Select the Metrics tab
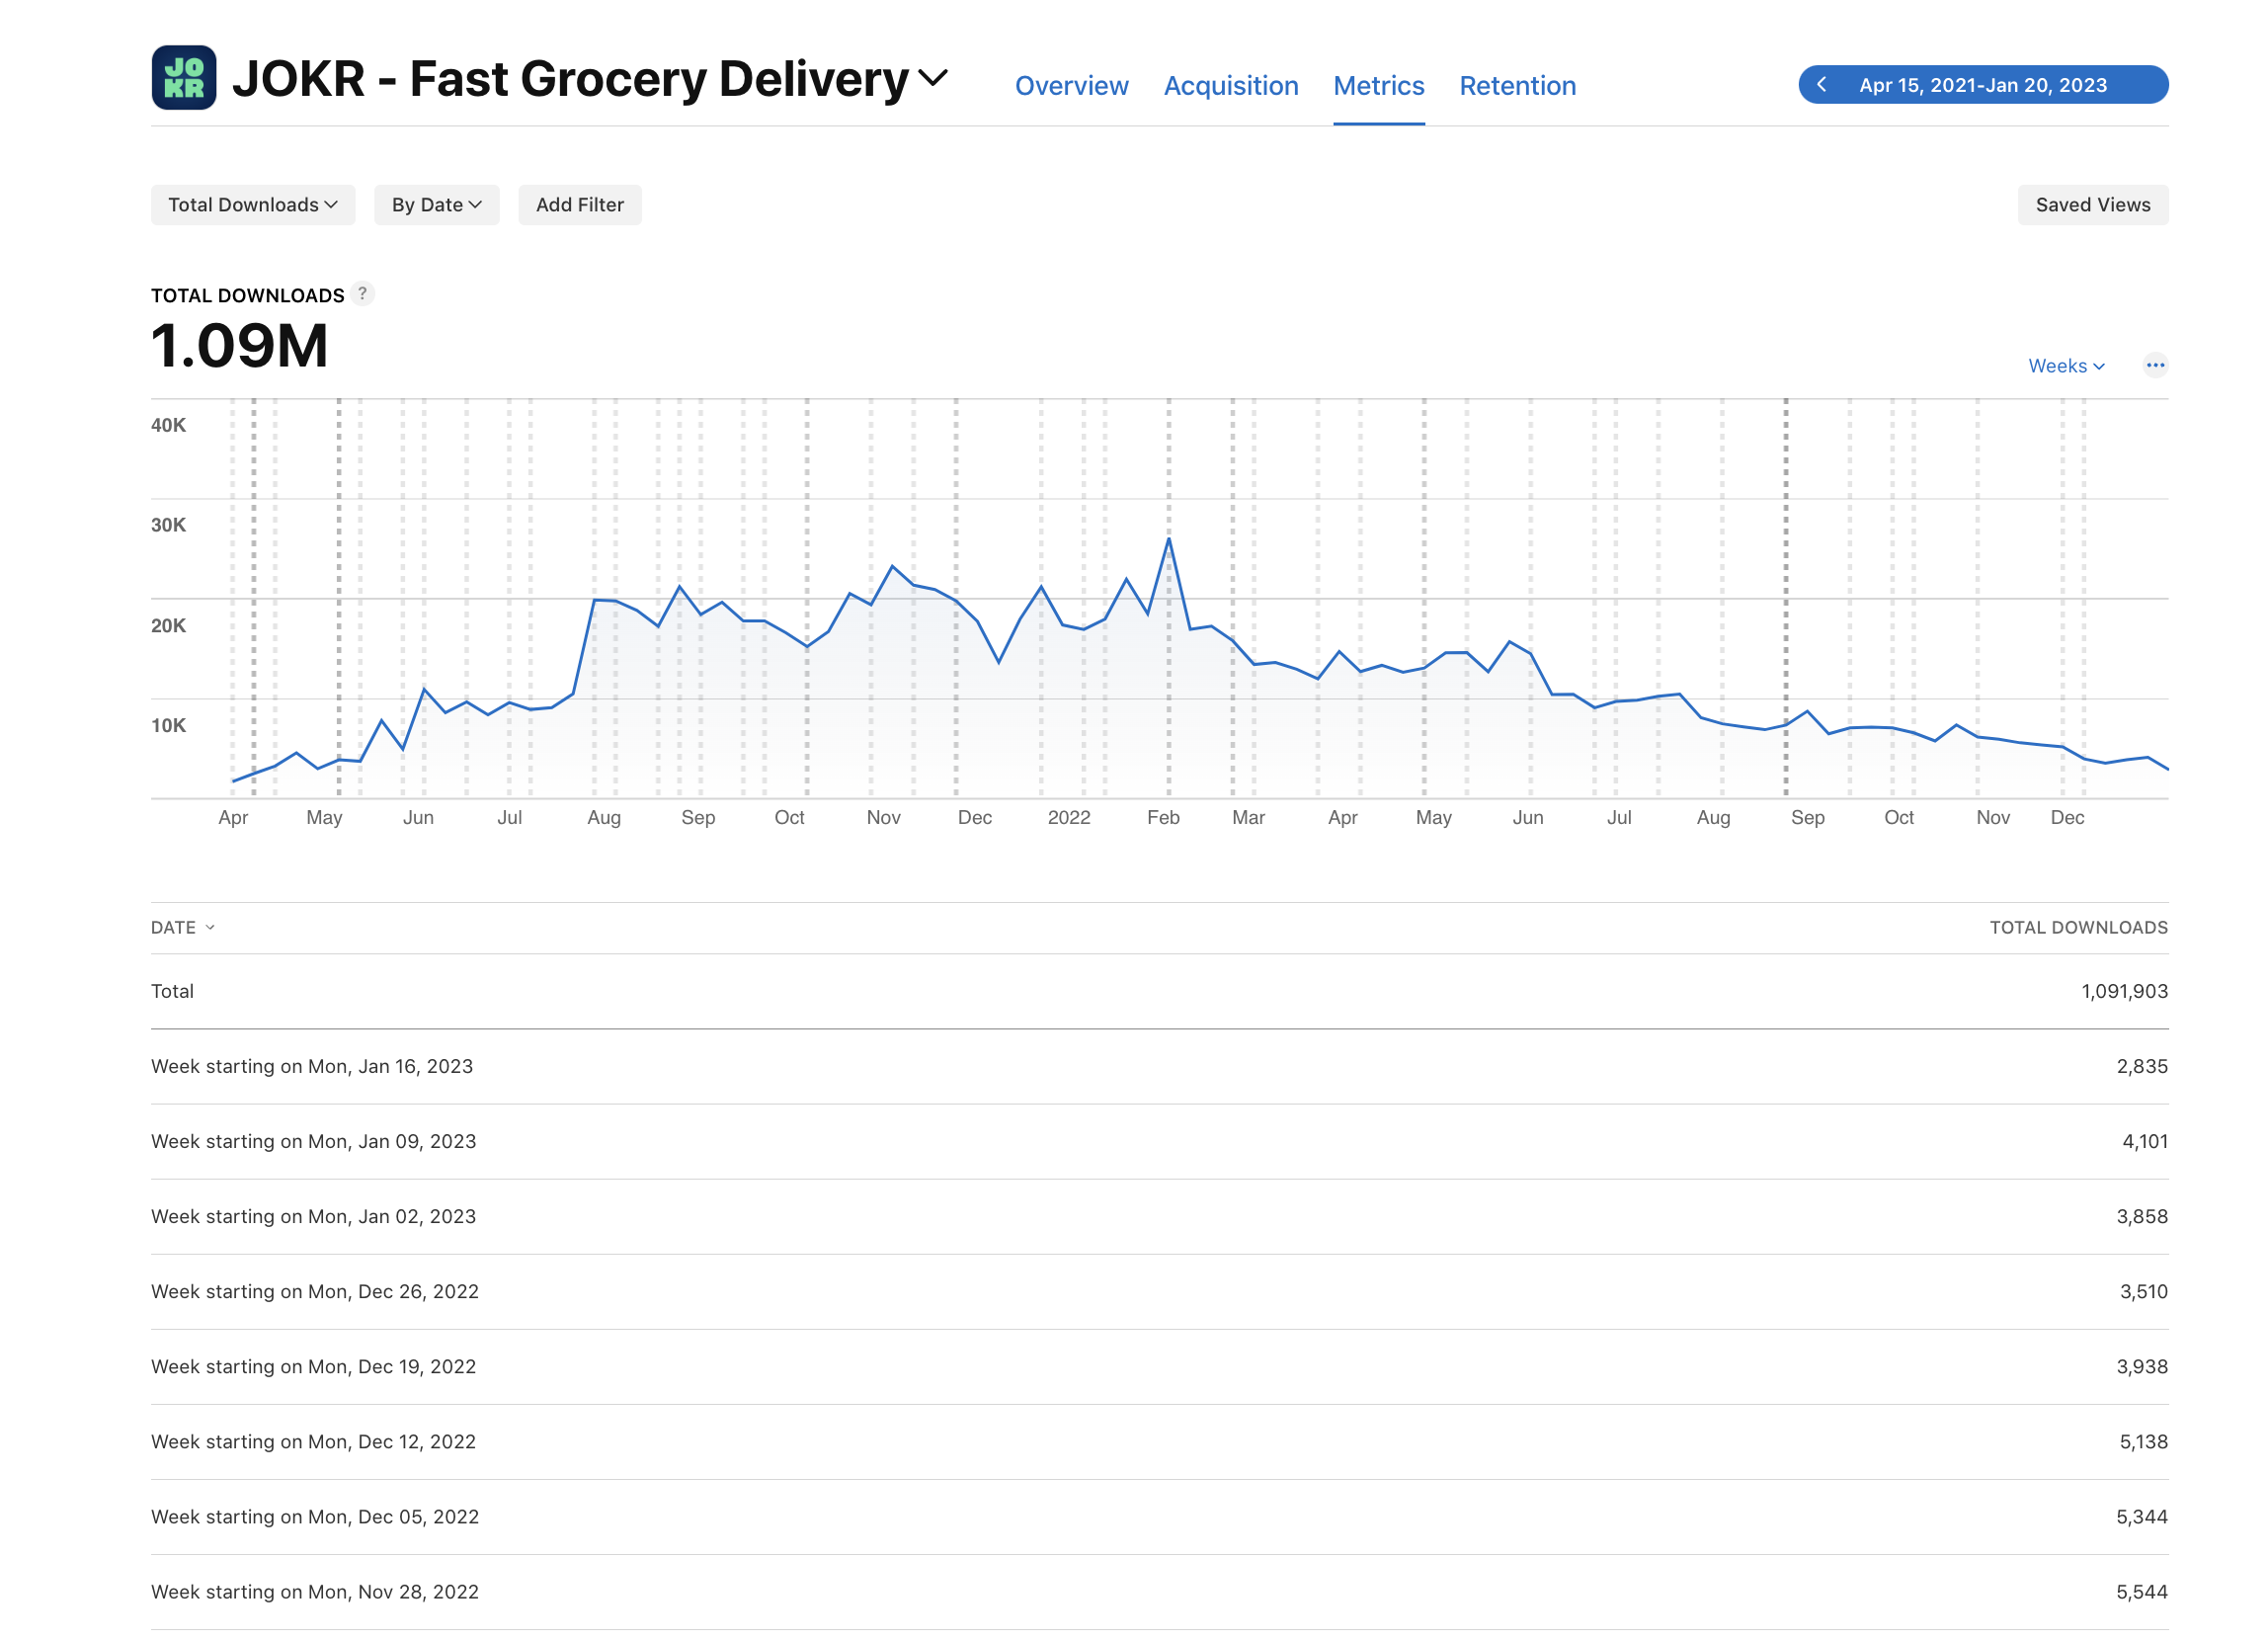Viewport: 2268px width, 1640px height. (1378, 86)
